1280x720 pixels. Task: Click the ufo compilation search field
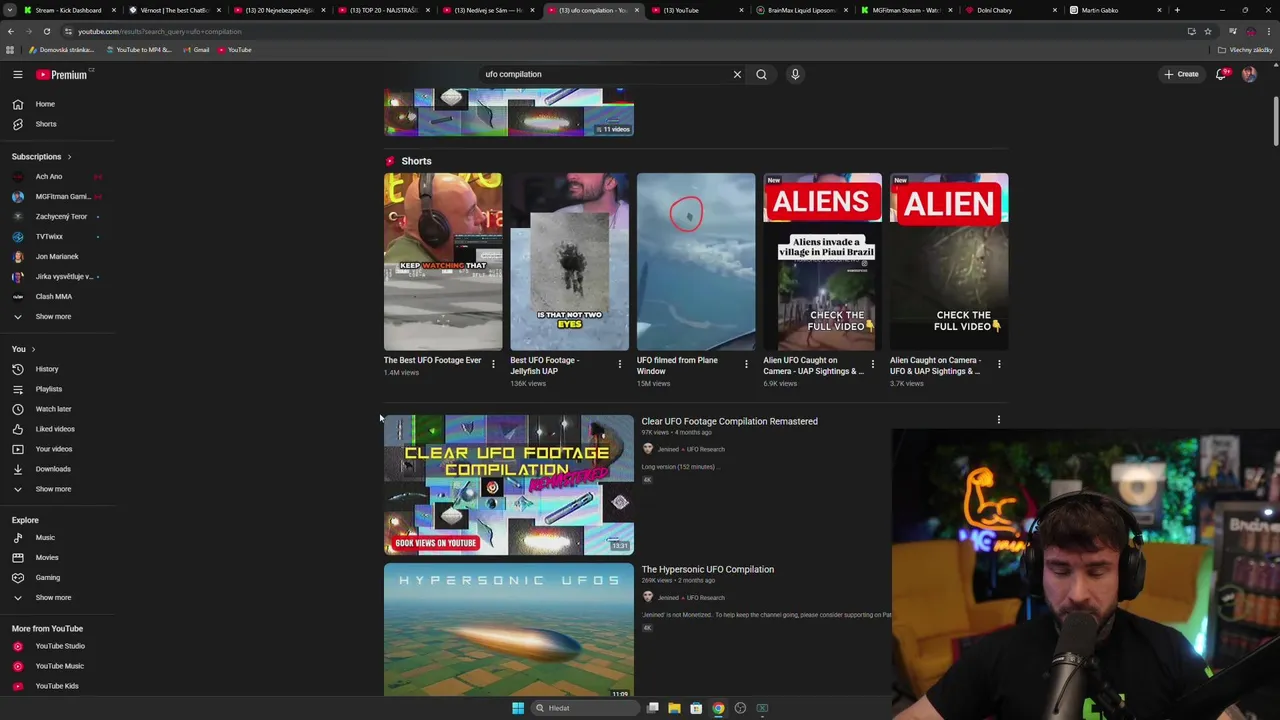point(605,74)
